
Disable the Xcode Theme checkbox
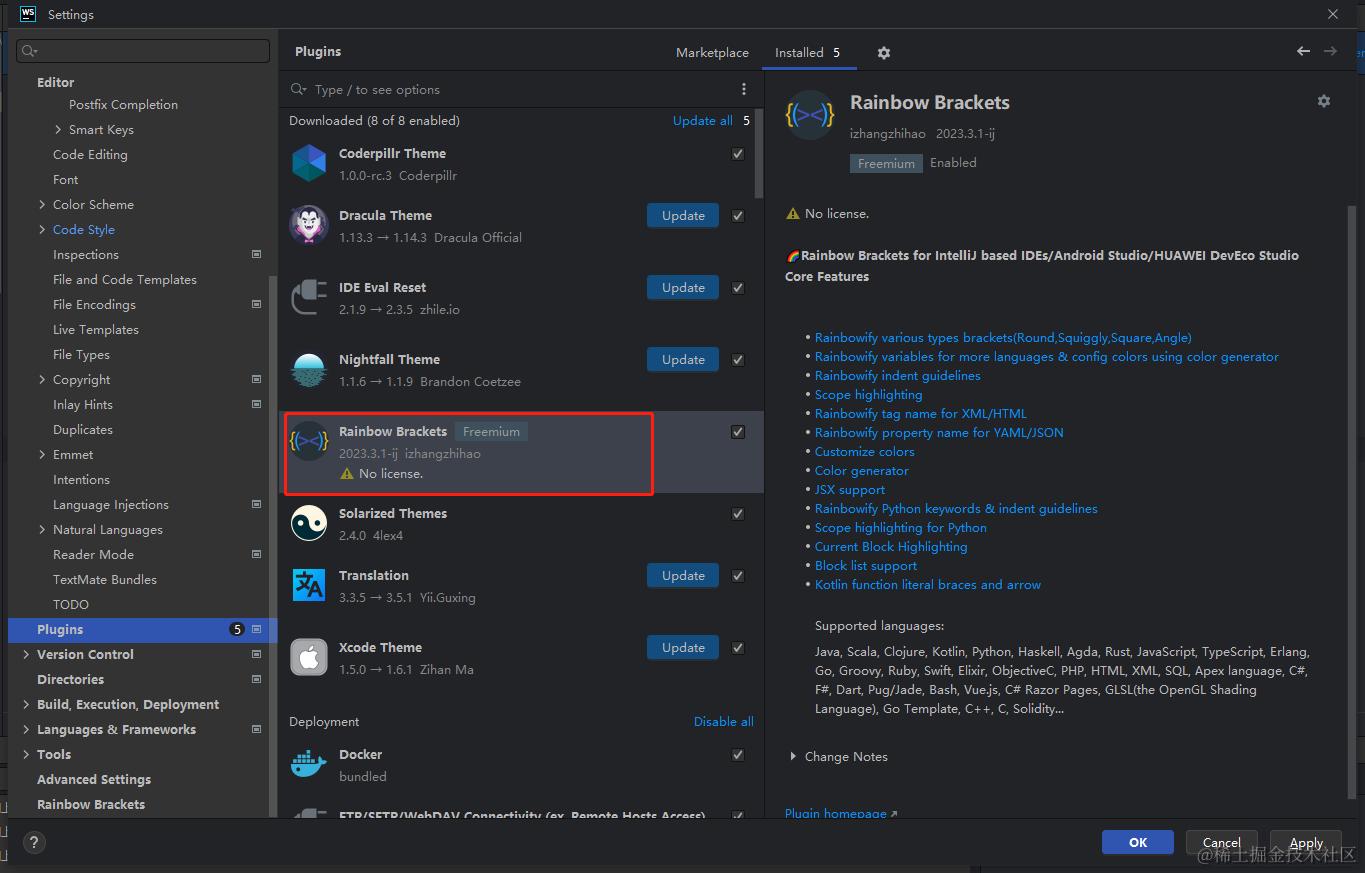pos(738,648)
